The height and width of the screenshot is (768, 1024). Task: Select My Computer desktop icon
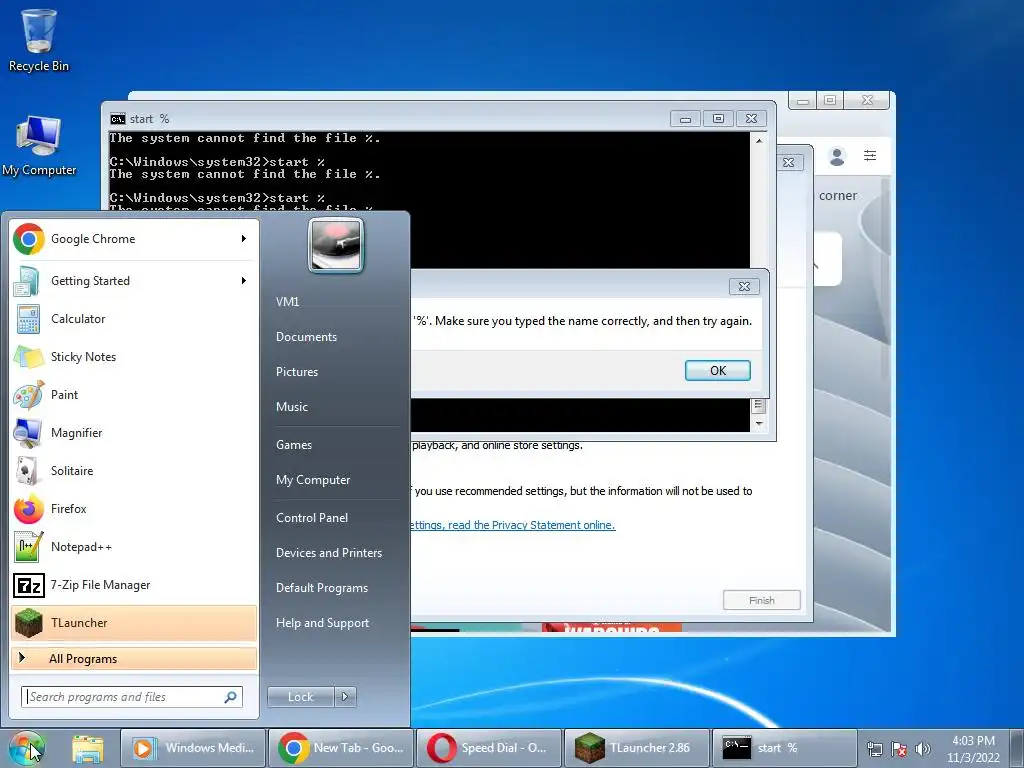click(39, 146)
